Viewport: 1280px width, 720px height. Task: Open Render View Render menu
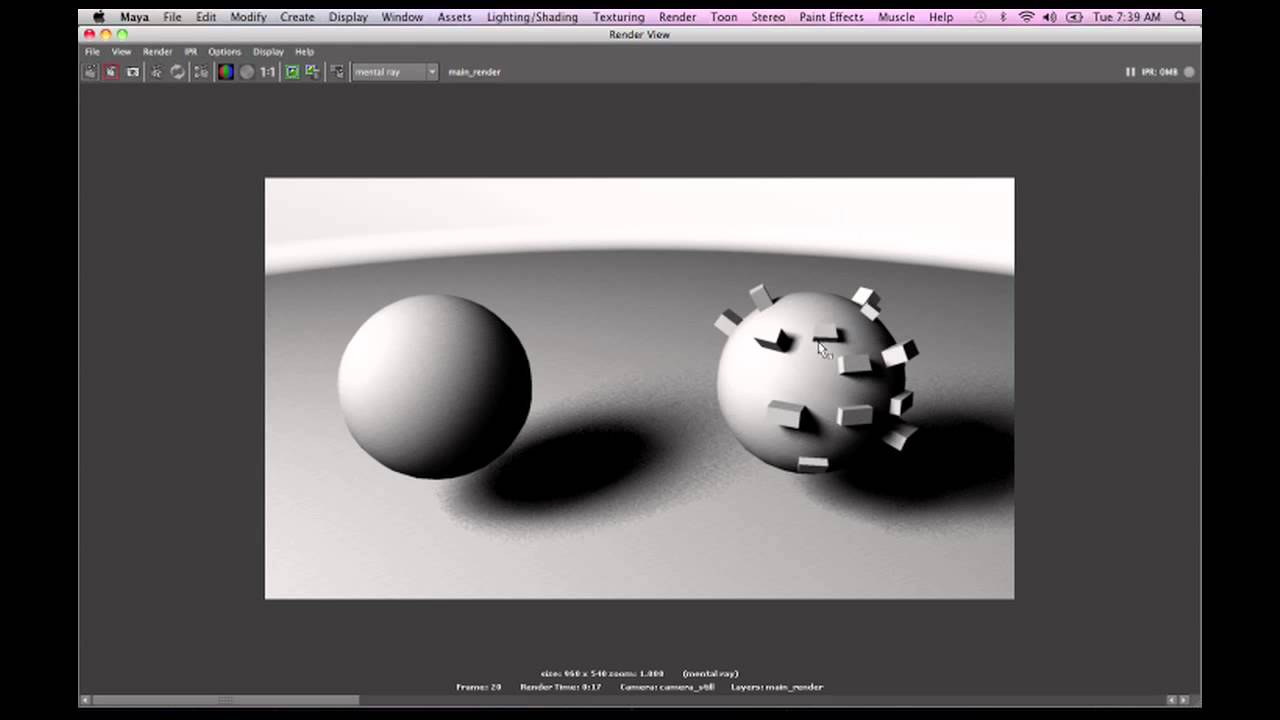[x=157, y=52]
